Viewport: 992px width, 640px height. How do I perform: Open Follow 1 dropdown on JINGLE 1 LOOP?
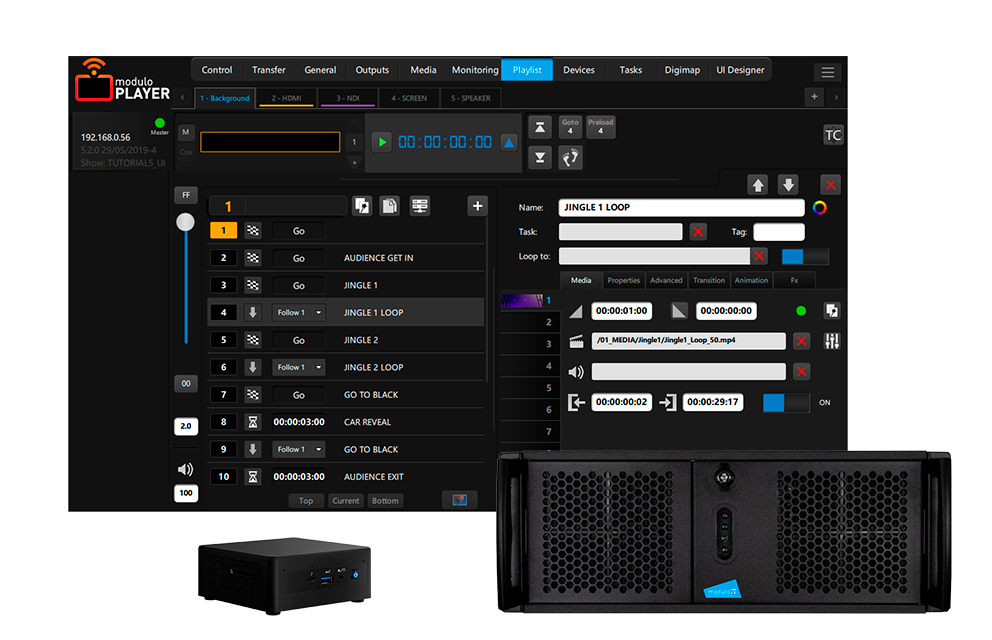[x=299, y=312]
